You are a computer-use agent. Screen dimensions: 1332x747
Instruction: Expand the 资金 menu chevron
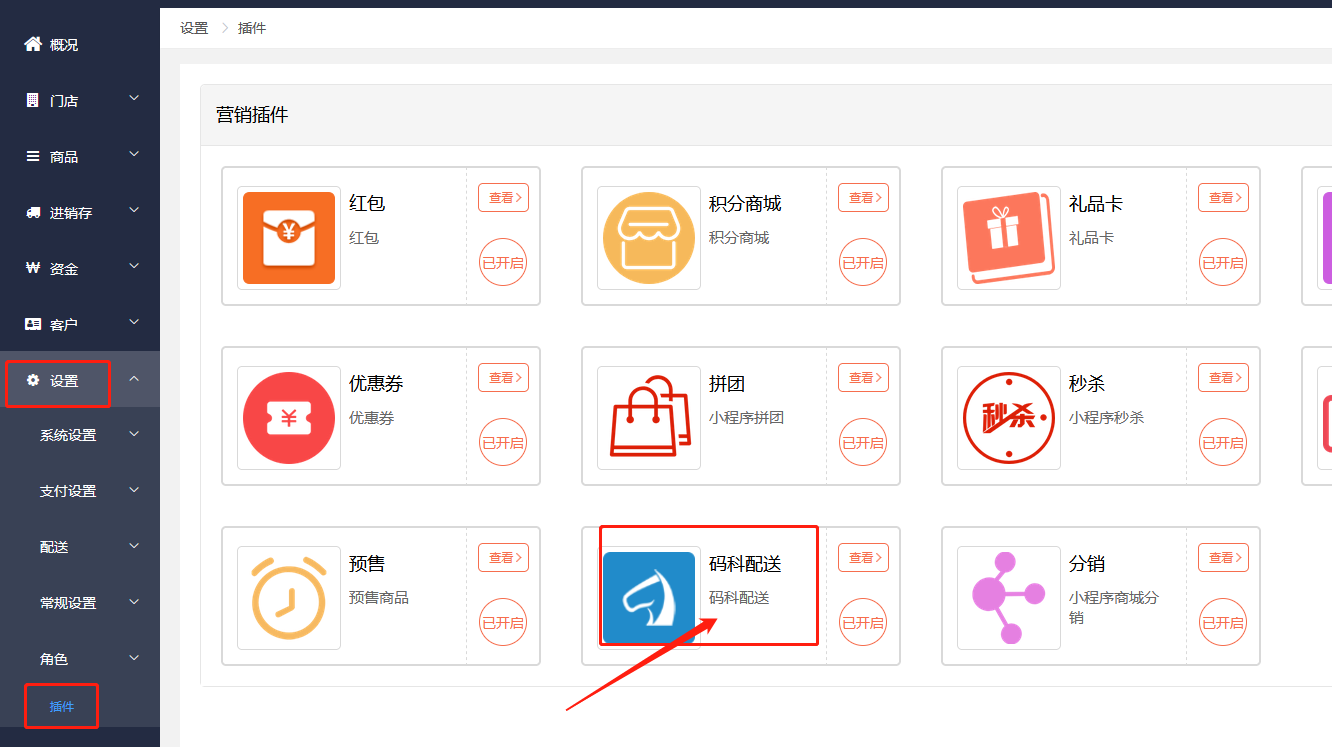[134, 266]
